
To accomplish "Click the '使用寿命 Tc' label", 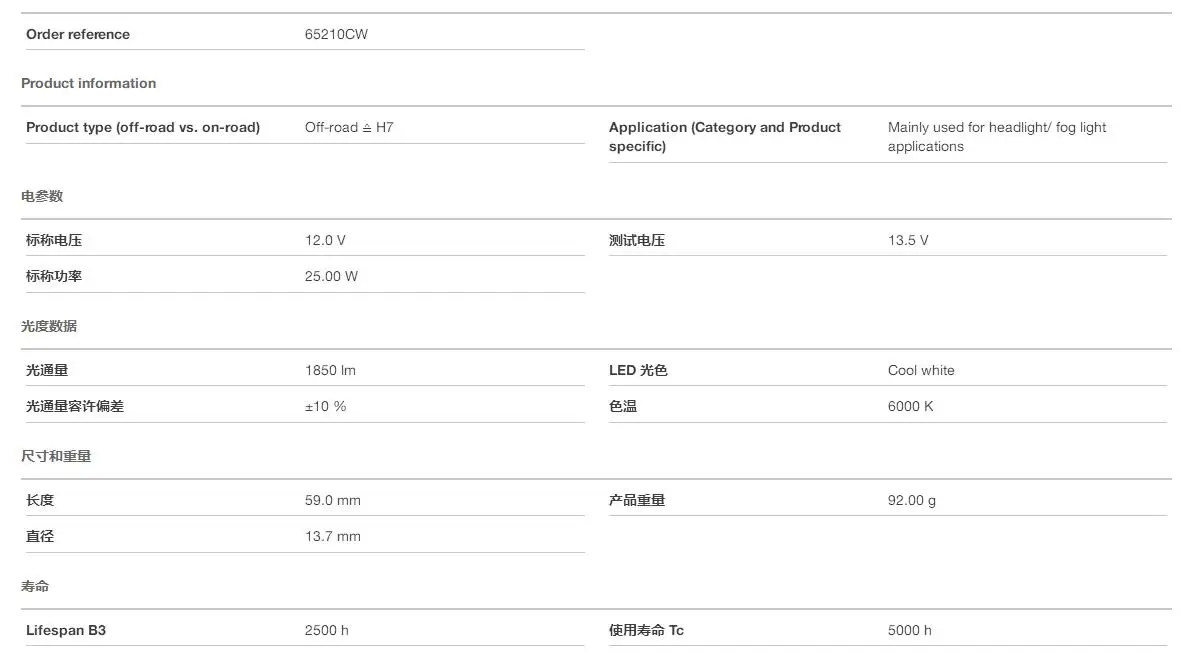I will (646, 630).
